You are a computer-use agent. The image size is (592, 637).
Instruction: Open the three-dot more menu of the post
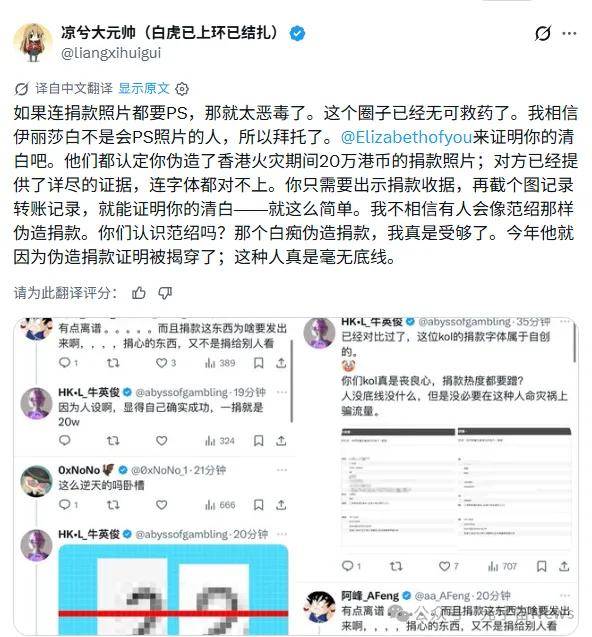pyautogui.click(x=569, y=33)
